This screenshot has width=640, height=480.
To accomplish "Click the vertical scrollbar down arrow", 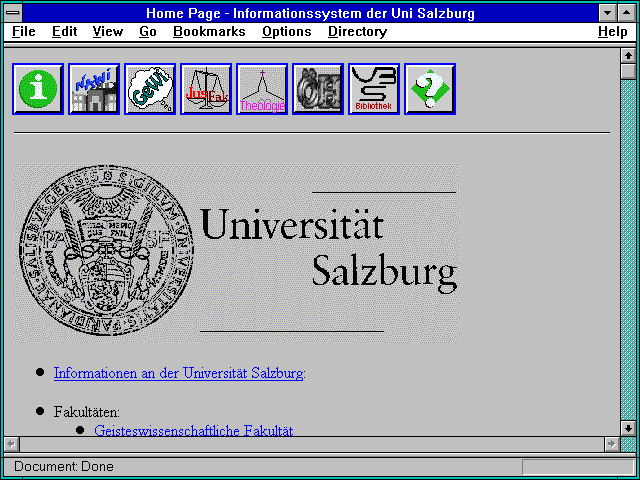I will pos(628,428).
